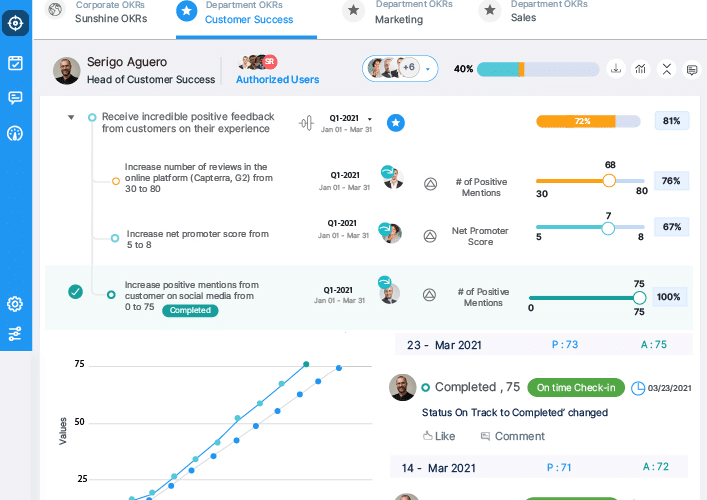Open the dashboard gauge sidebar icon
This screenshot has height=500, width=707.
point(15,133)
